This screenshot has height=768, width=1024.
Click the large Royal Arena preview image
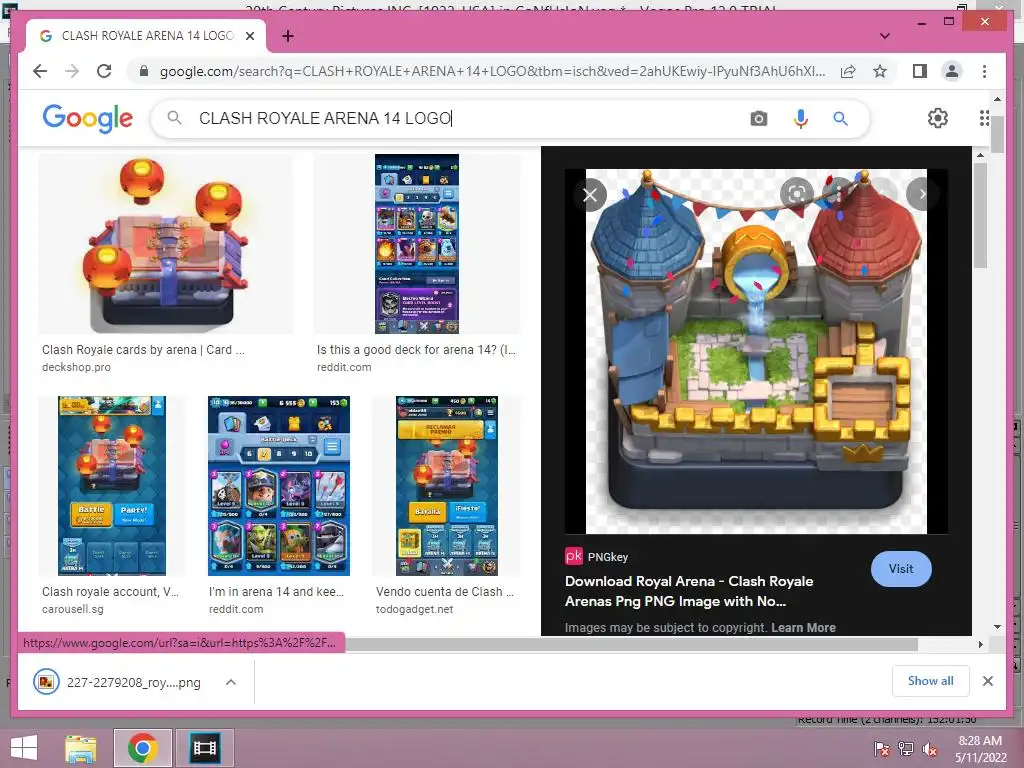pos(756,351)
